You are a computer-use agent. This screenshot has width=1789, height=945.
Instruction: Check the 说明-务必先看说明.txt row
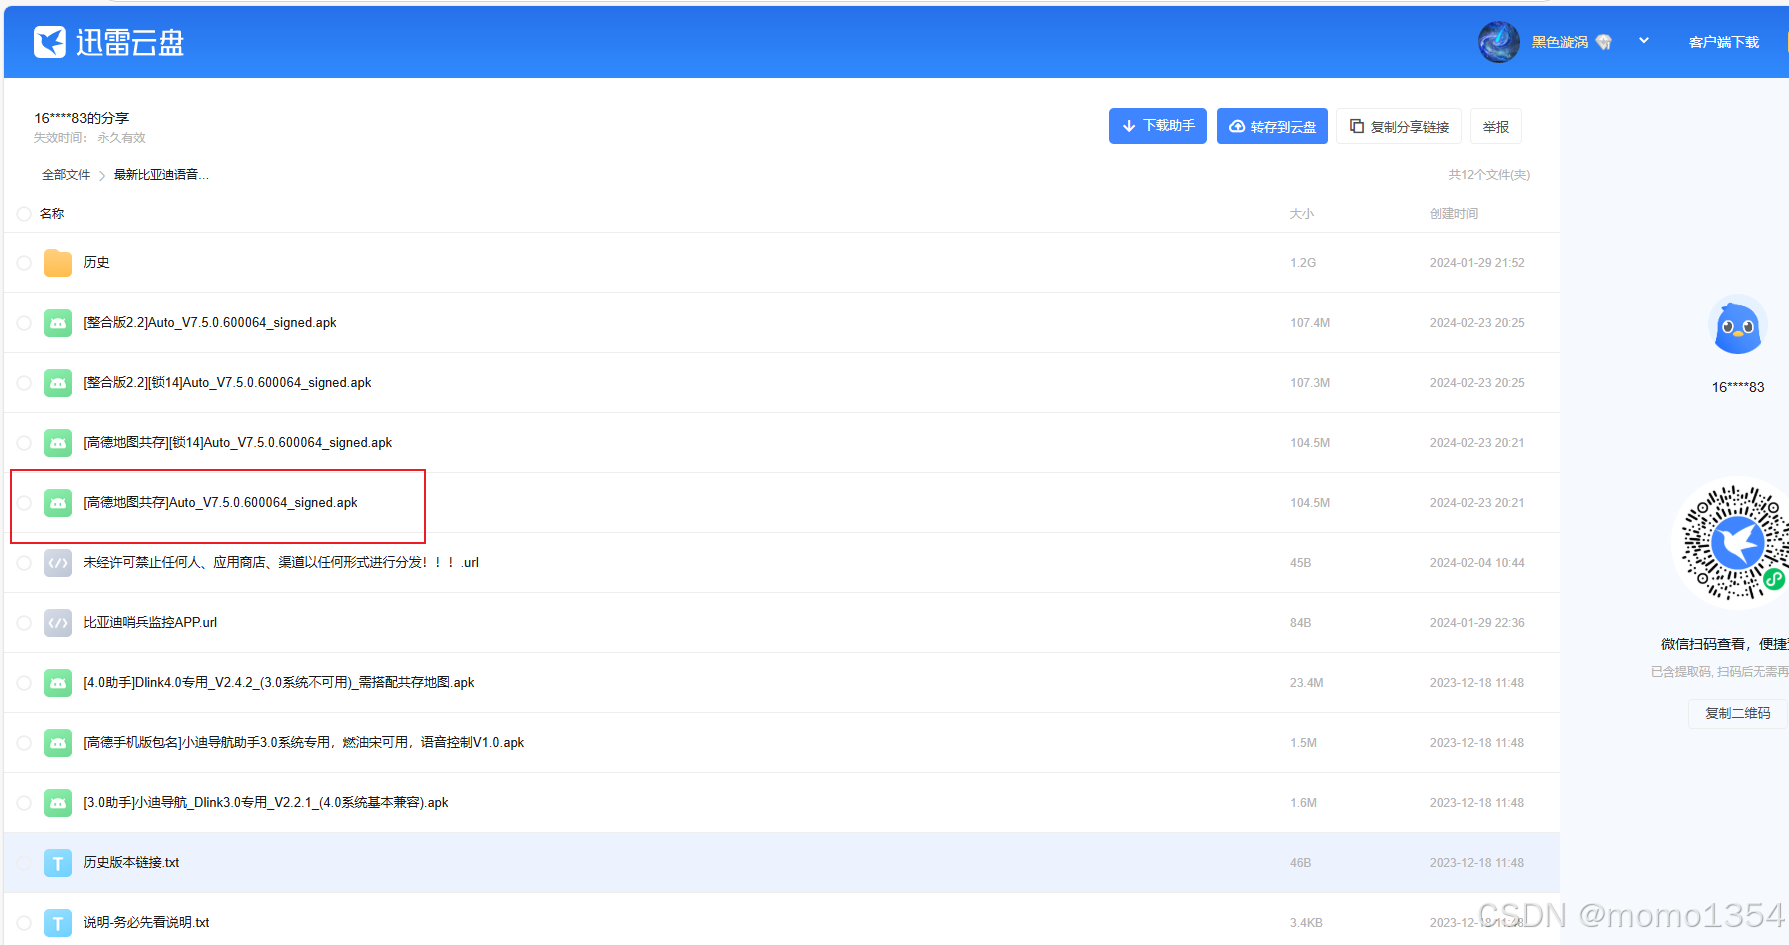[x=24, y=923]
